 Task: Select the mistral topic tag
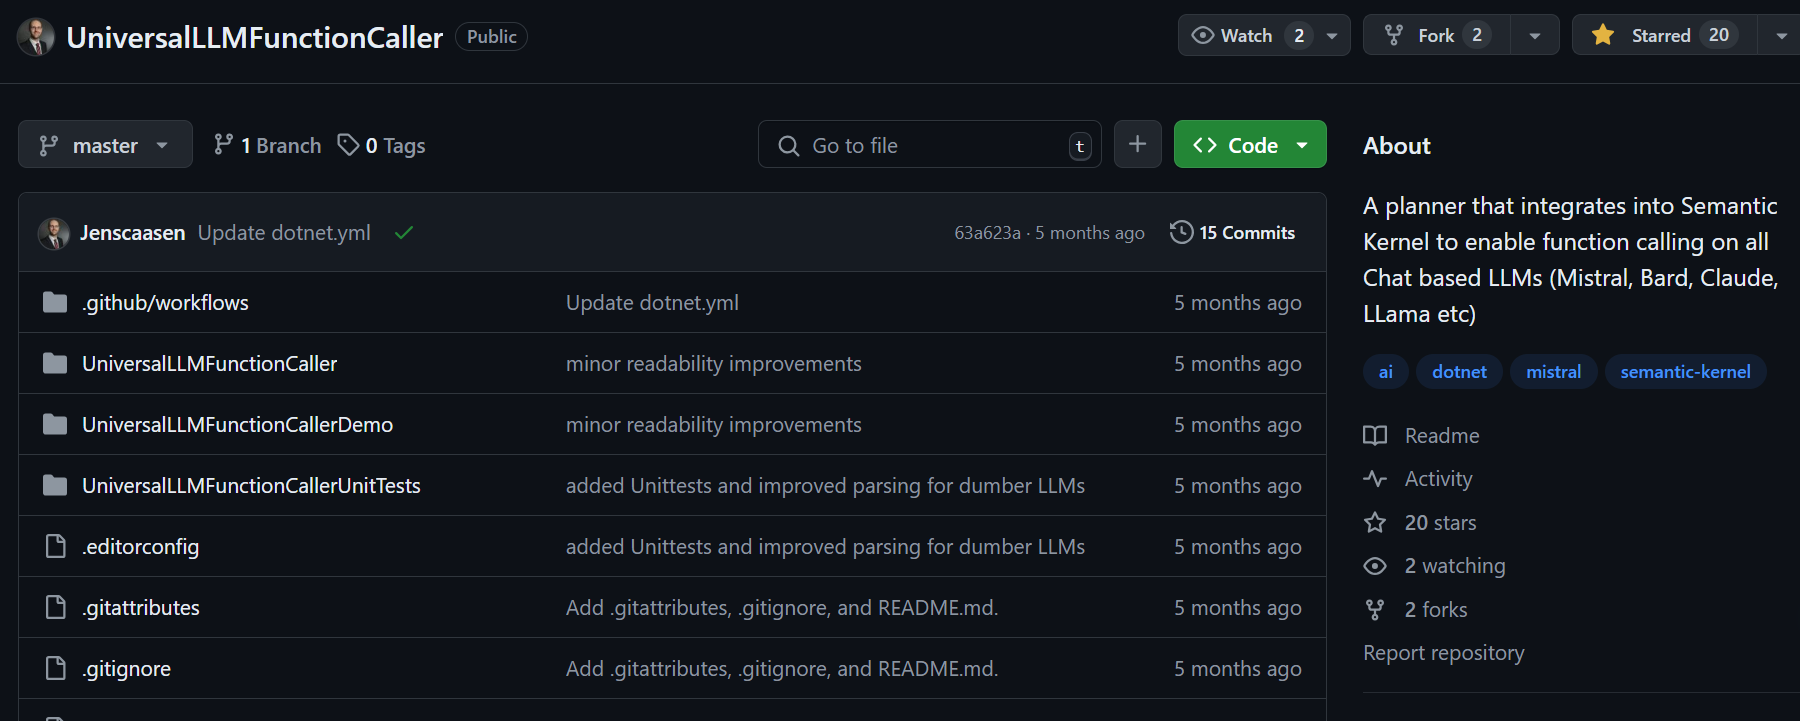[1553, 371]
